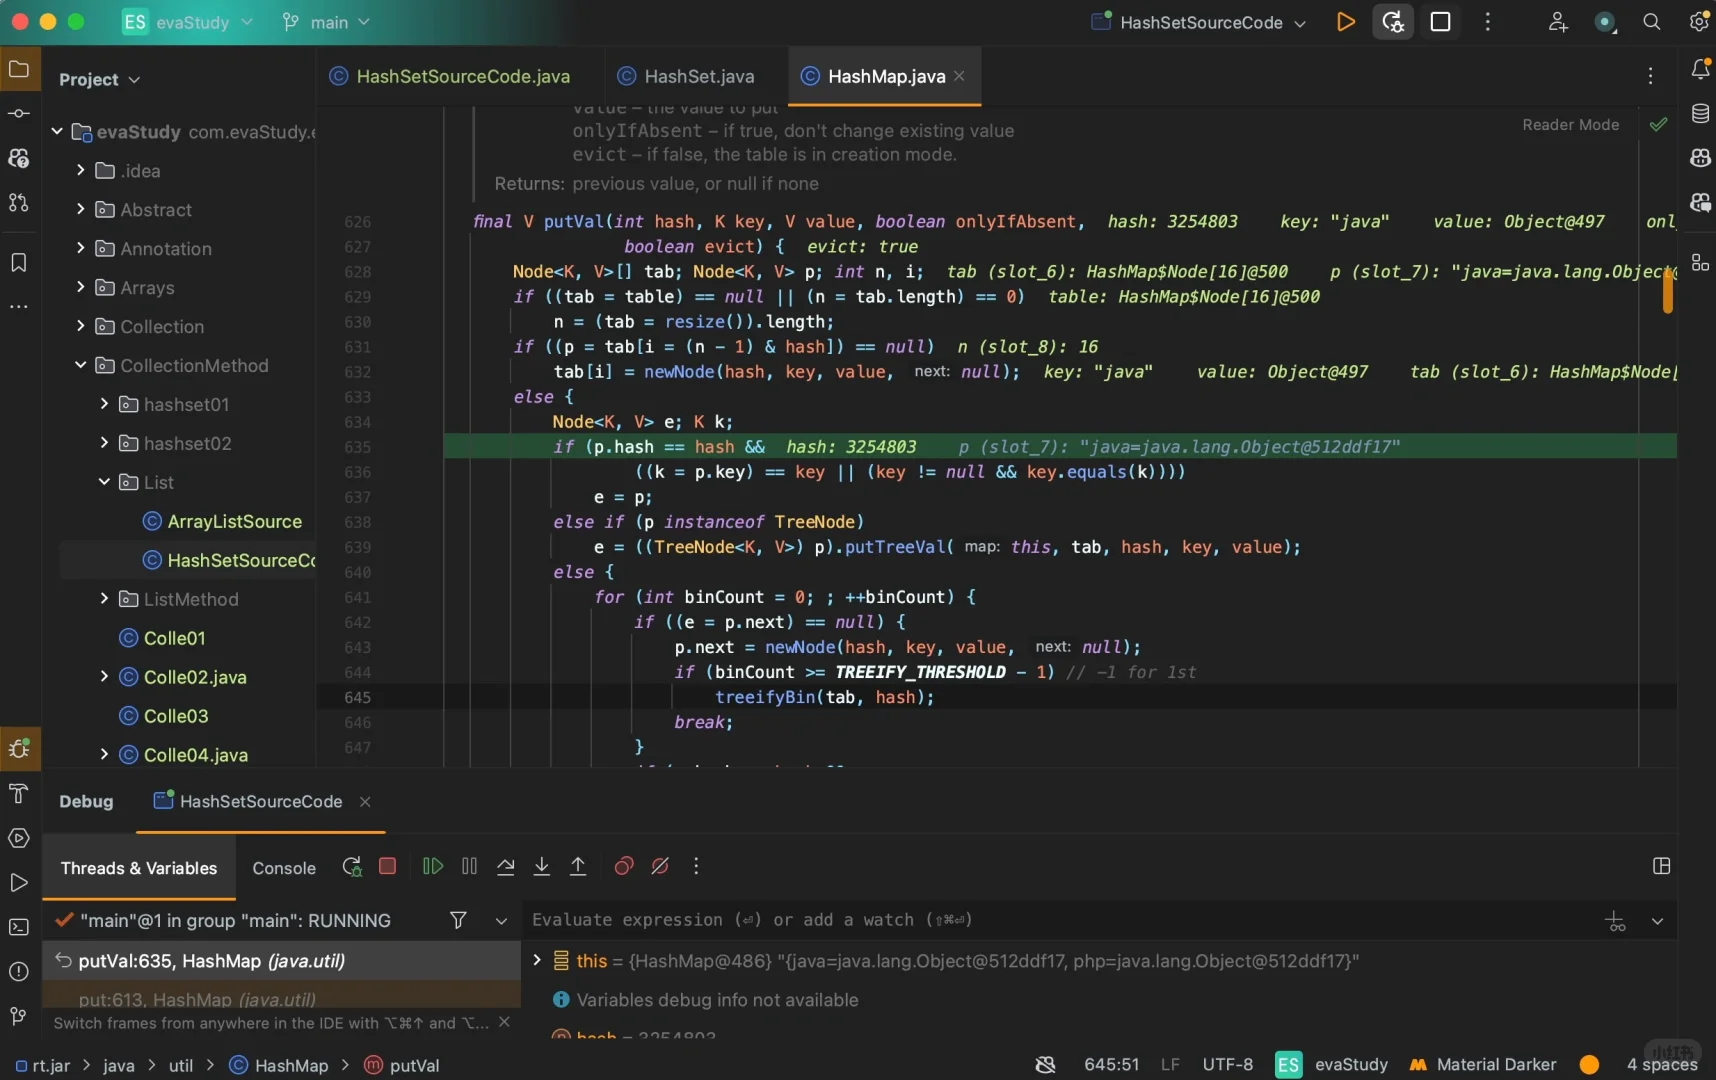Image resolution: width=1716 pixels, height=1080 pixels.
Task: Change UTF-8 file encoding
Action: [x=1227, y=1065]
